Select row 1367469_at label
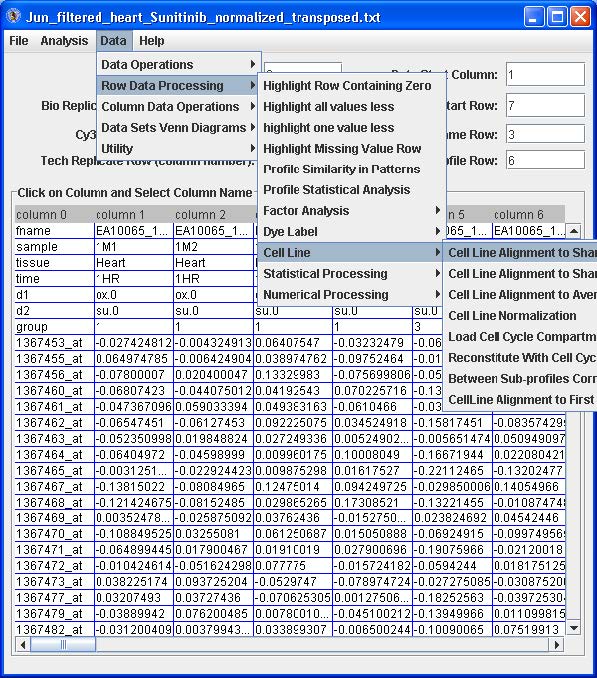Viewport: 597px width, 678px height. tap(54, 518)
